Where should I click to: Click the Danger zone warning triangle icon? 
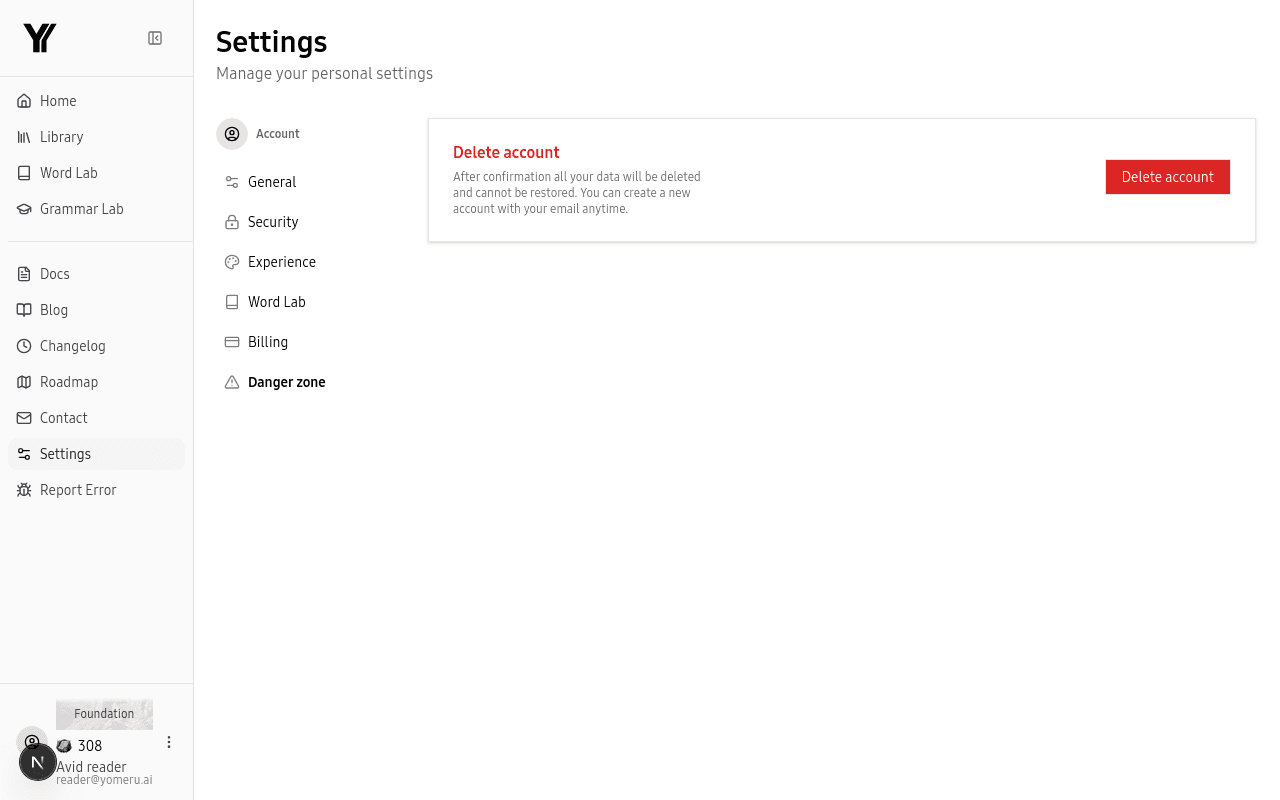tap(232, 381)
